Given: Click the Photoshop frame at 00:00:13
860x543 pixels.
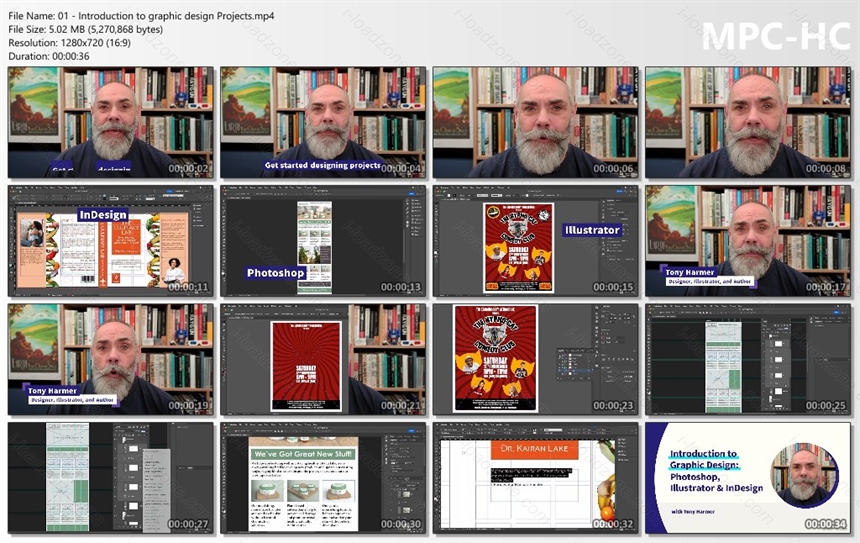Looking at the screenshot, I should [x=323, y=241].
